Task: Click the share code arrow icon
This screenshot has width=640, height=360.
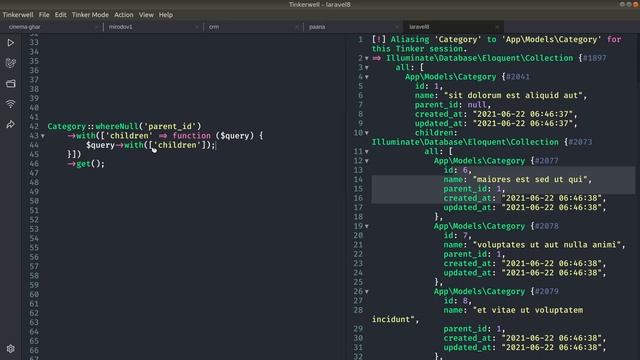Action: pos(11,124)
